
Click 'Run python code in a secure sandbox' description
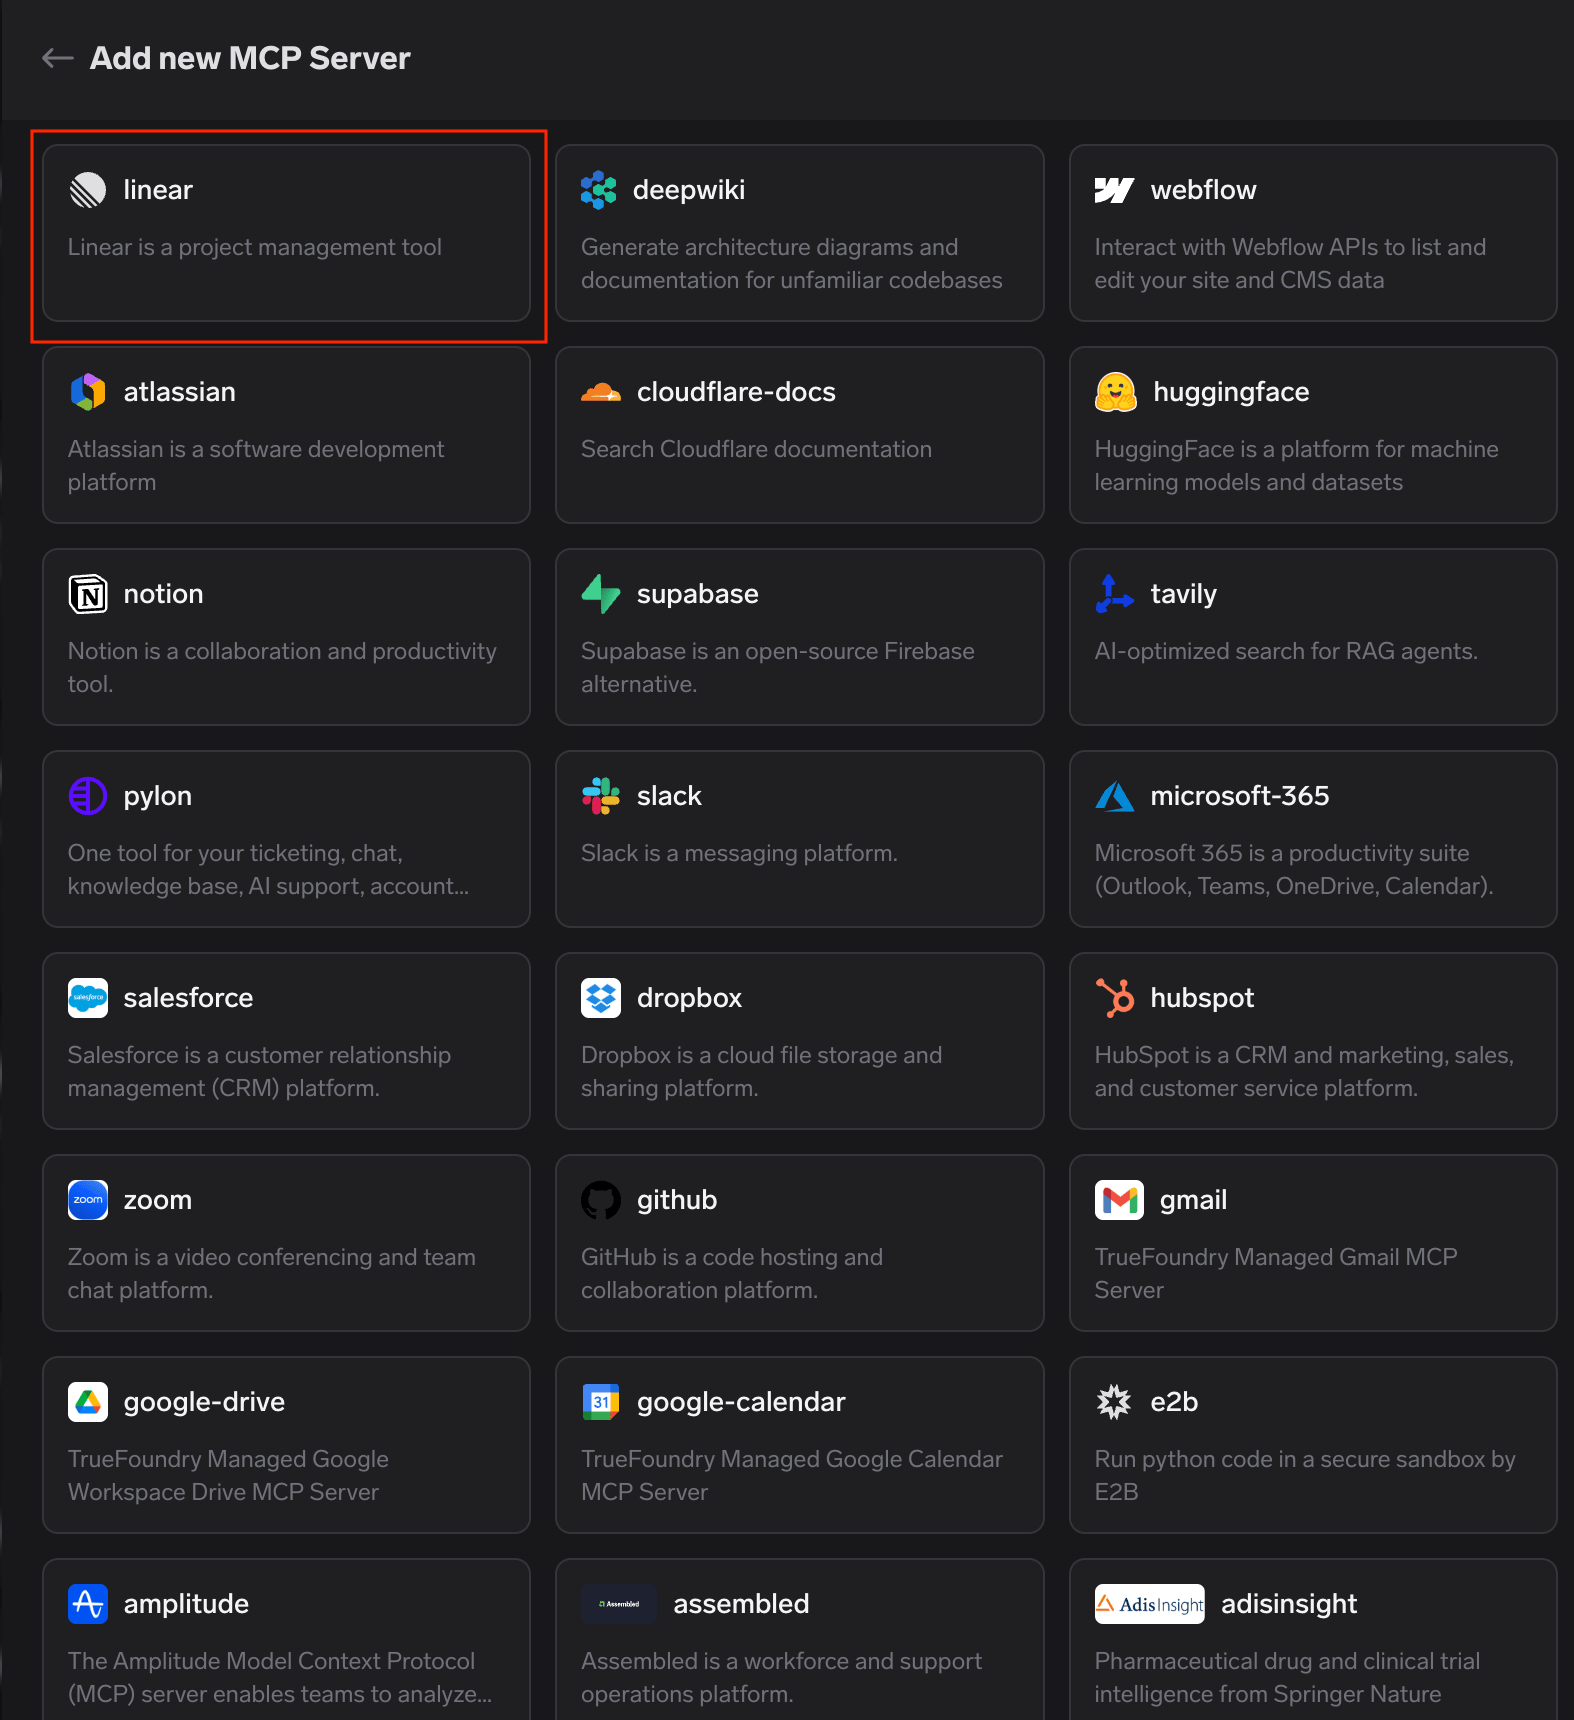(x=1305, y=1475)
